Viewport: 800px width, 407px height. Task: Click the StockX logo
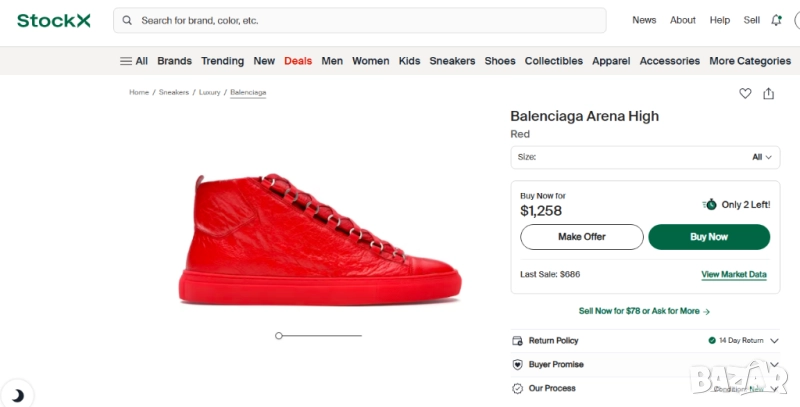click(x=53, y=20)
